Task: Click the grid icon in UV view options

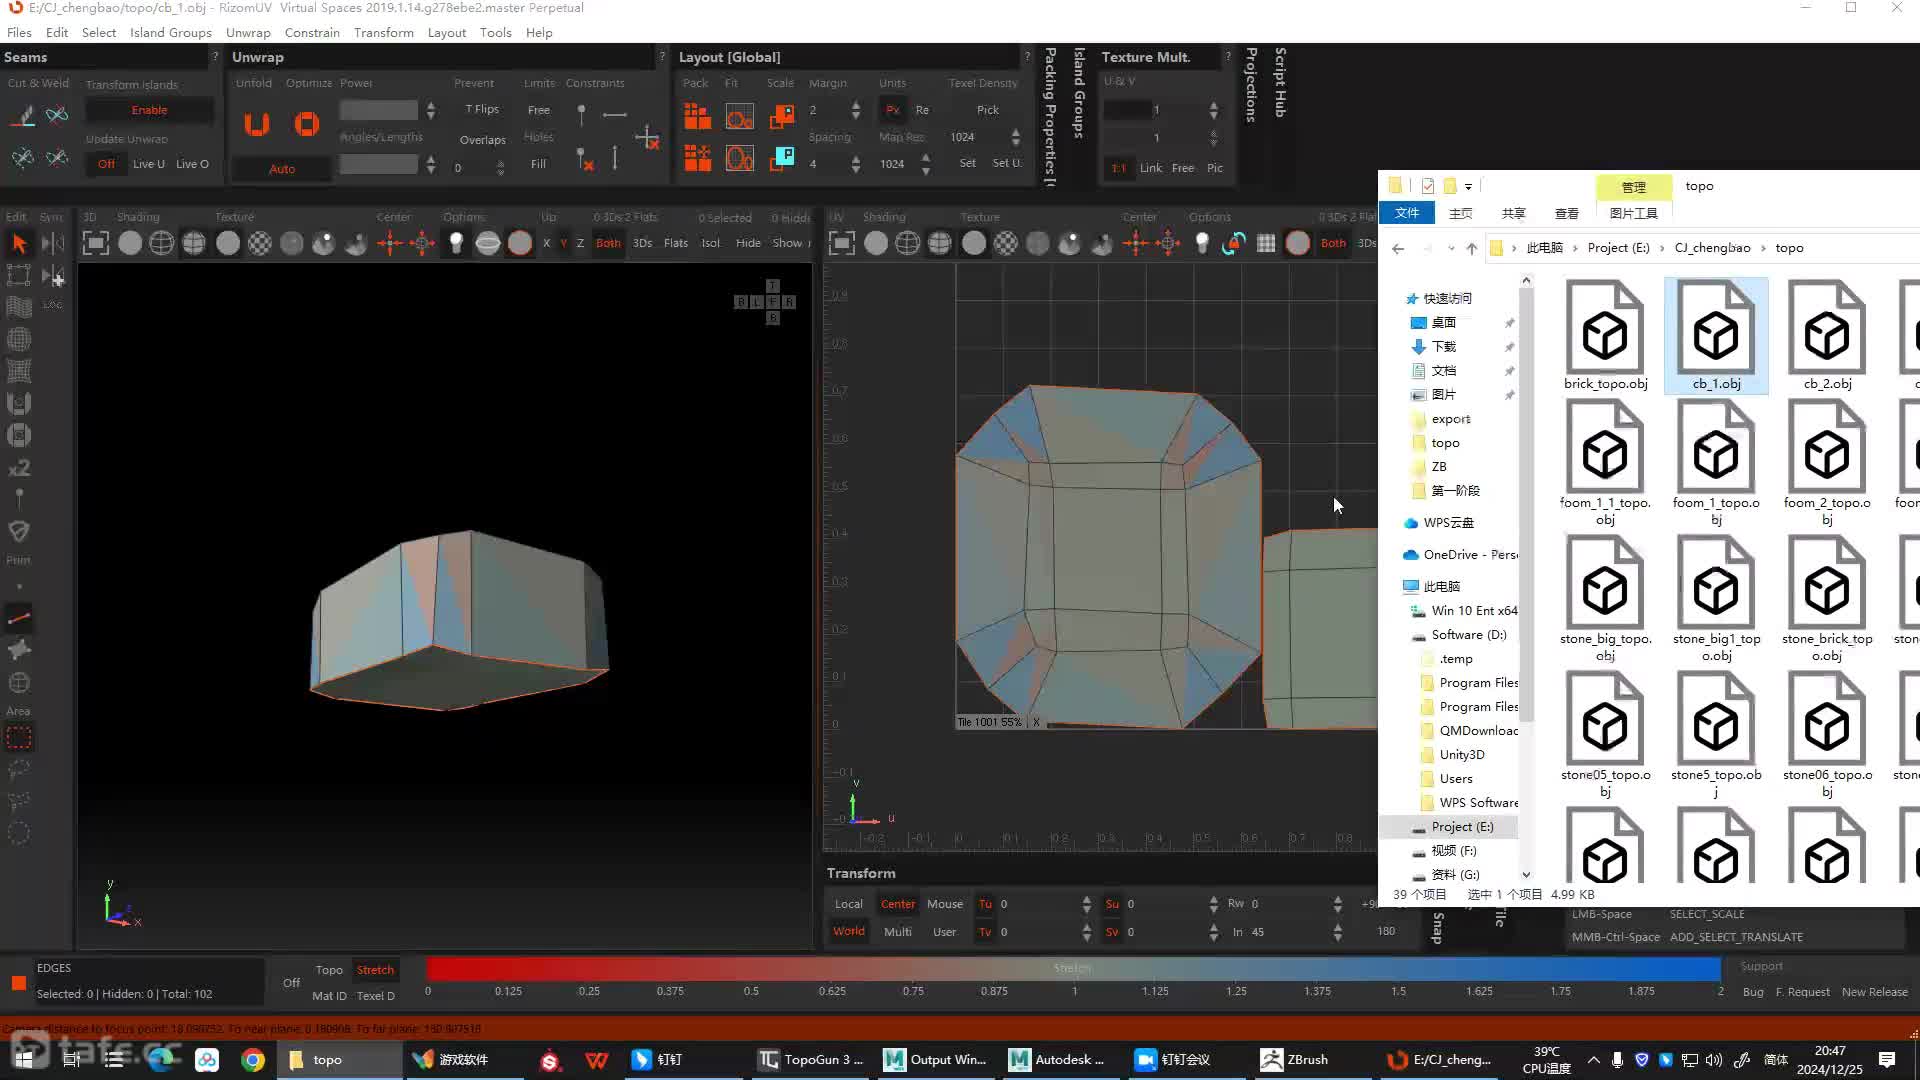Action: [x=1266, y=243]
